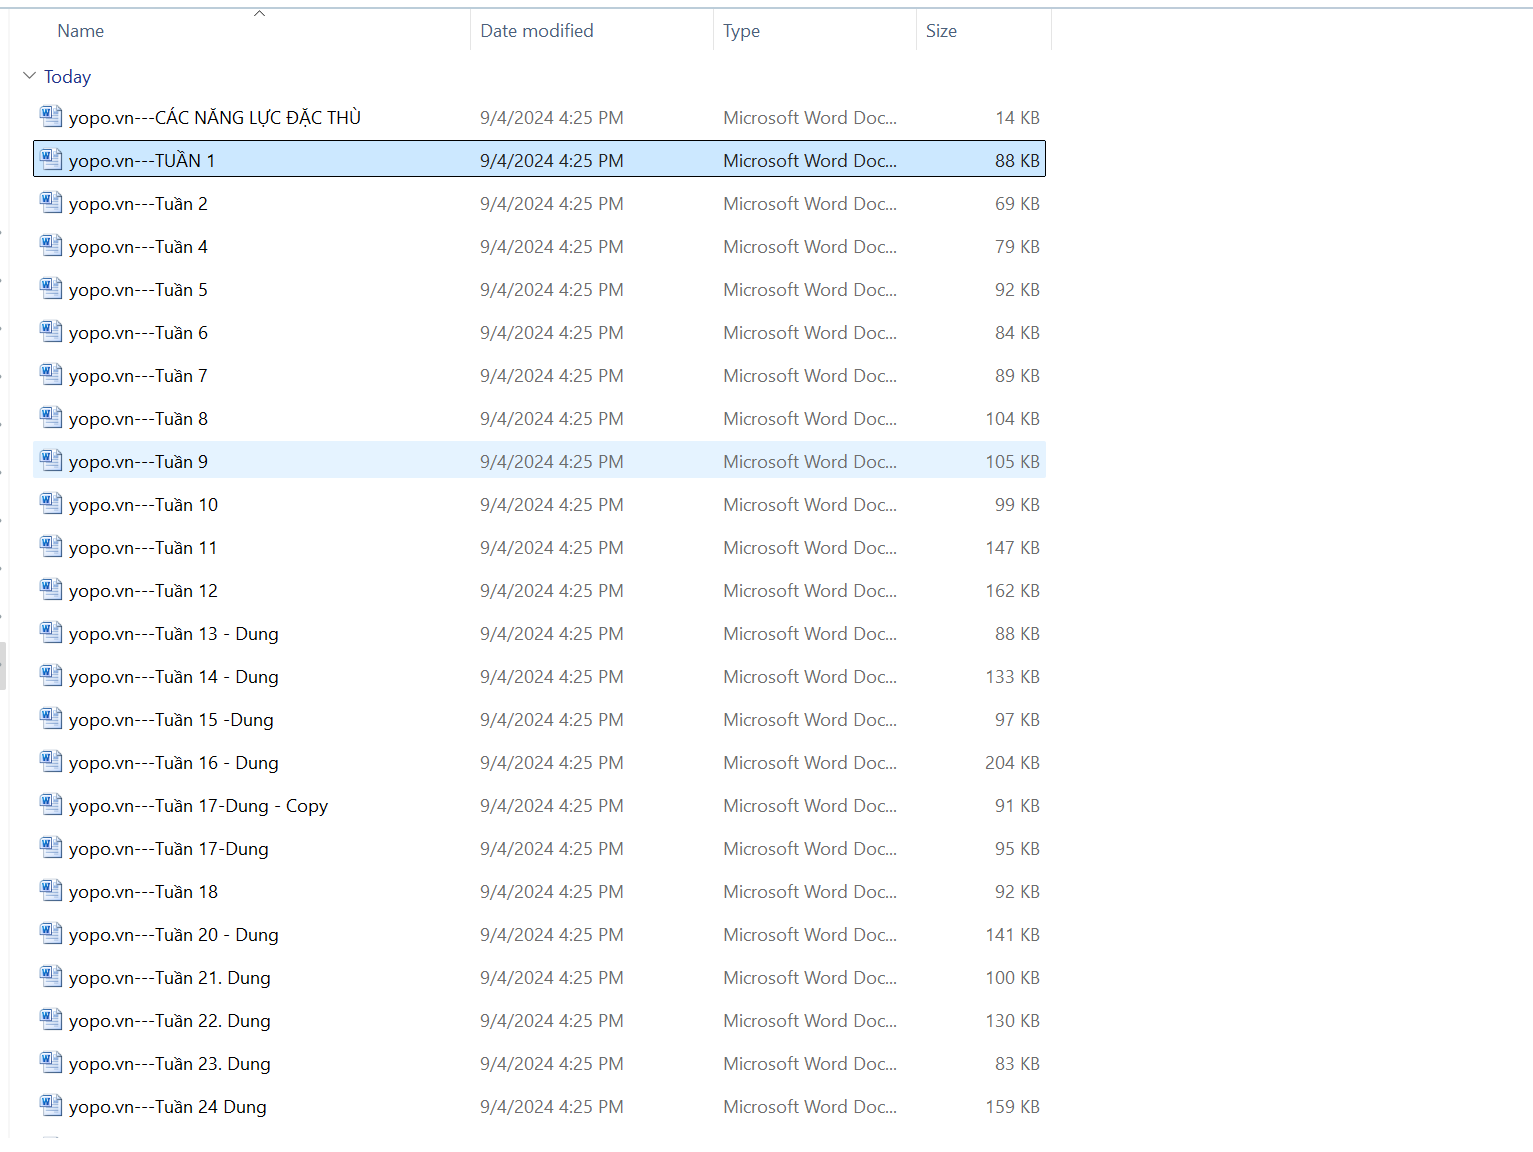Click Word icon beside yopo.vn---Tuần 10
This screenshot has height=1152, width=1533.
(51, 503)
